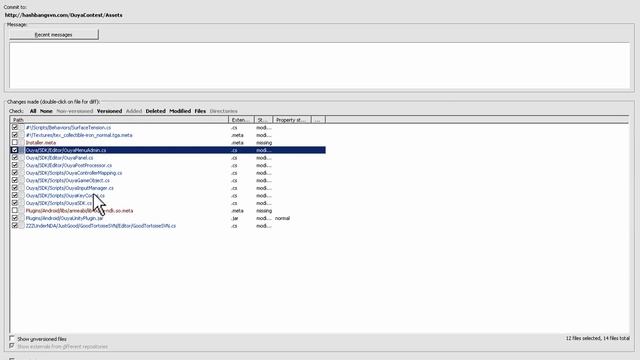
Task: Uncheck OuyaGameObject.cs checkbox
Action: point(15,180)
